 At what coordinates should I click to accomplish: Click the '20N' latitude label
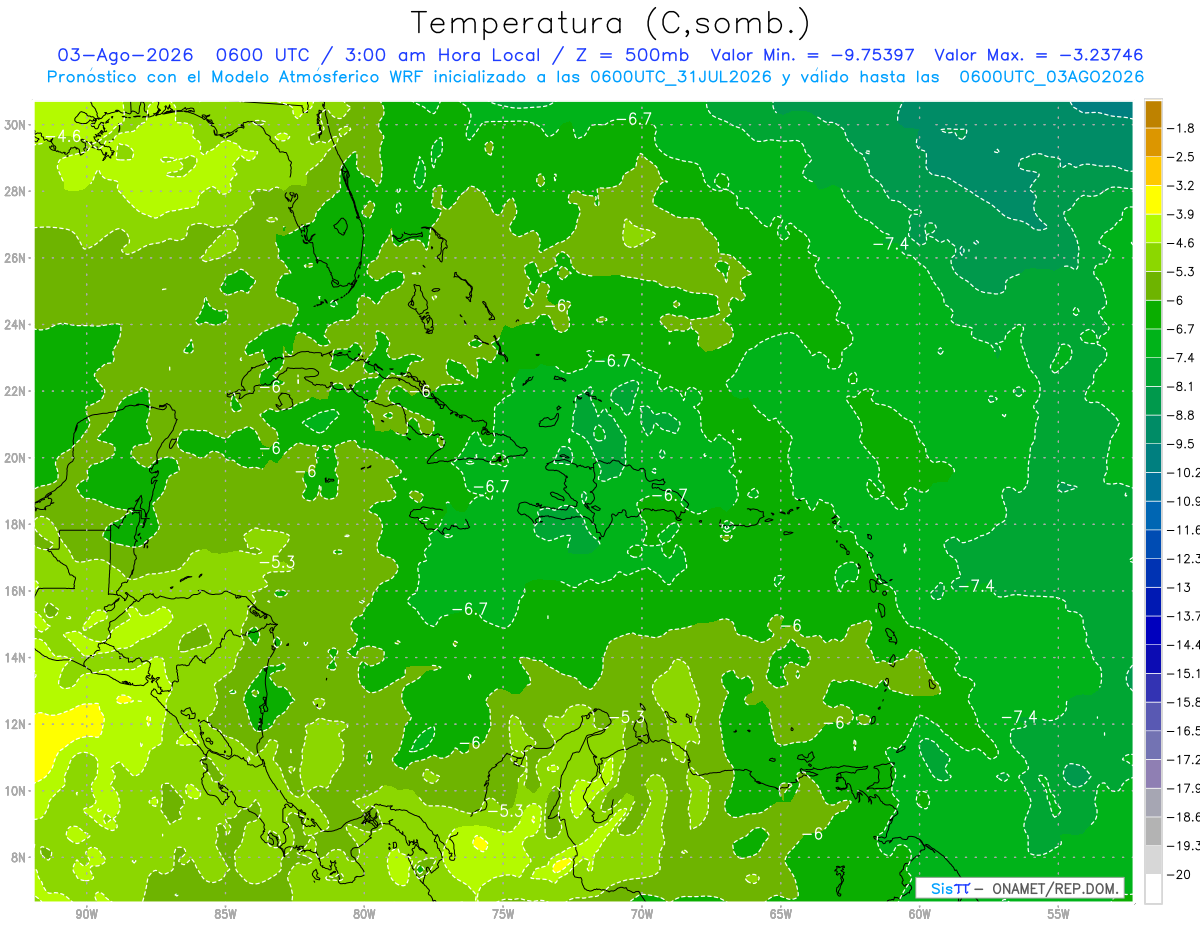coord(17,458)
